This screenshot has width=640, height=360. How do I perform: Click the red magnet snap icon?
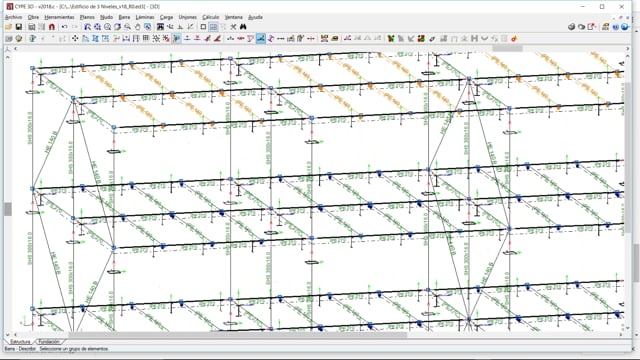click(52, 27)
